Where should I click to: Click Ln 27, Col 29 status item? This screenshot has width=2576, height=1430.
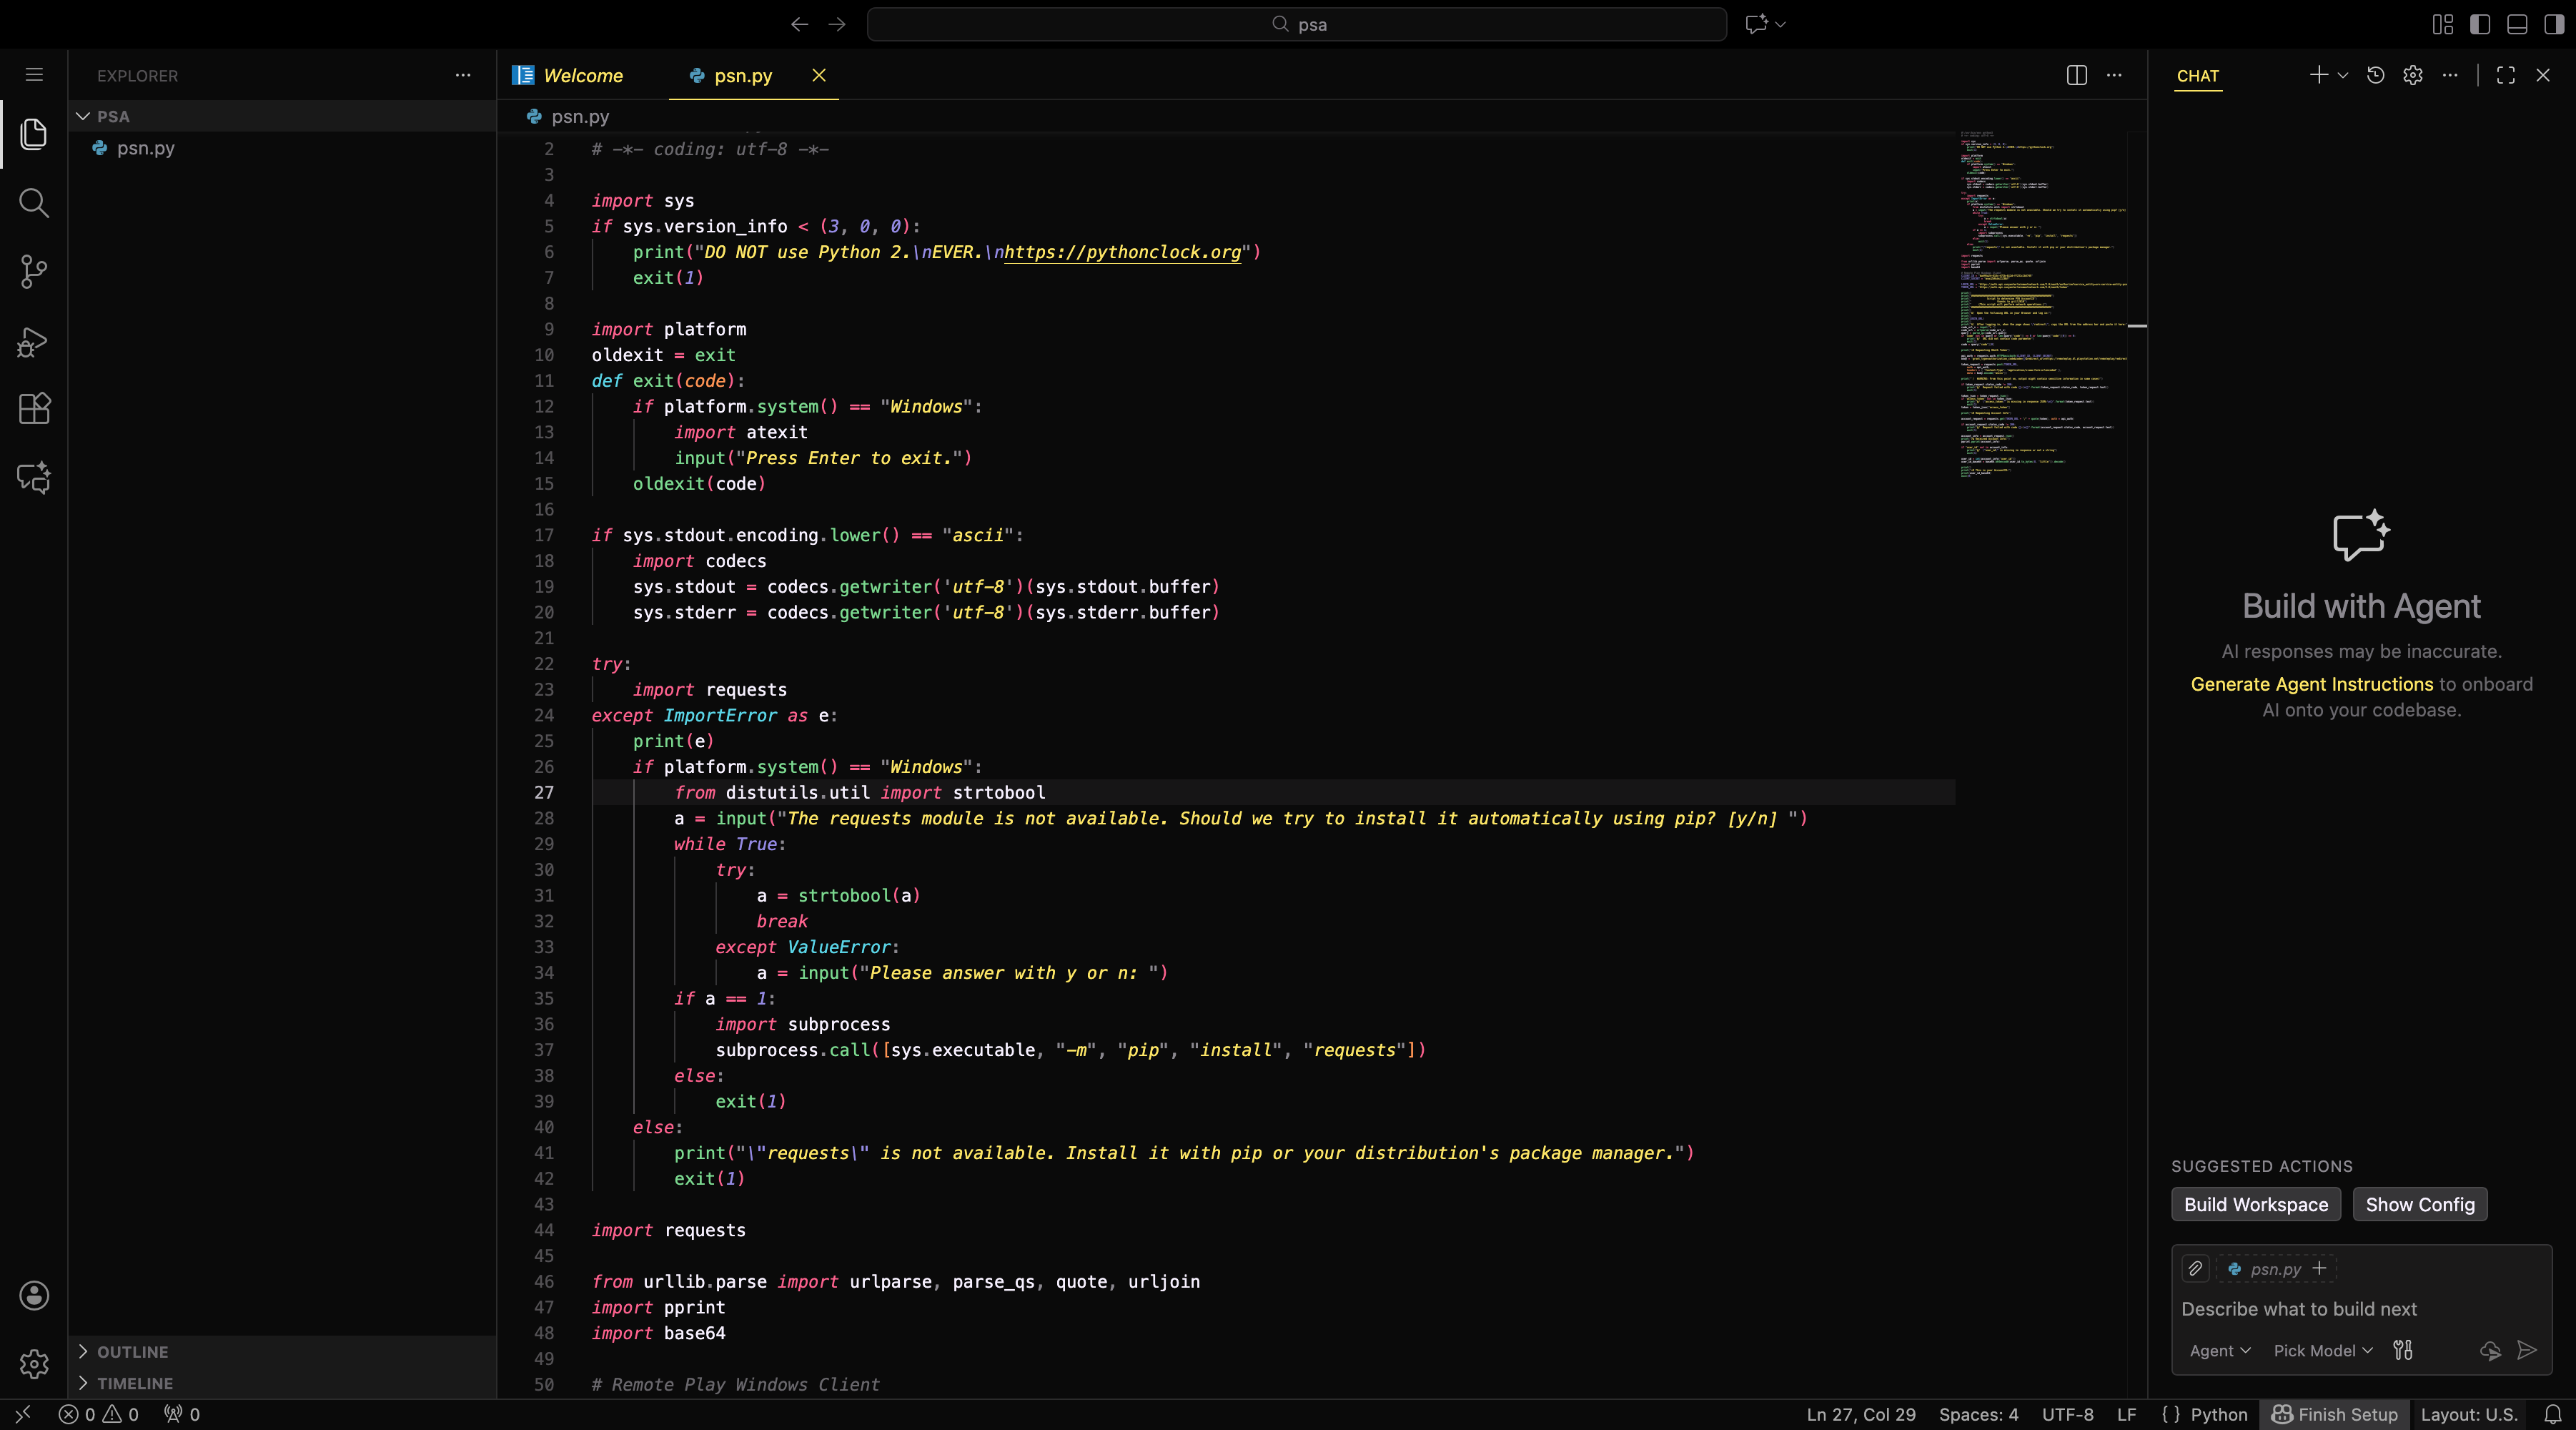coord(1861,1414)
